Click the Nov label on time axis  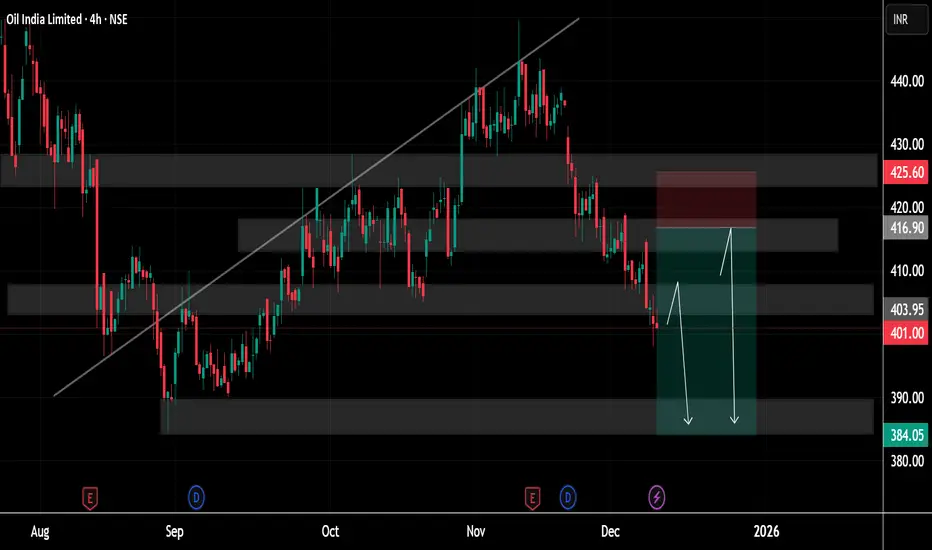476,531
